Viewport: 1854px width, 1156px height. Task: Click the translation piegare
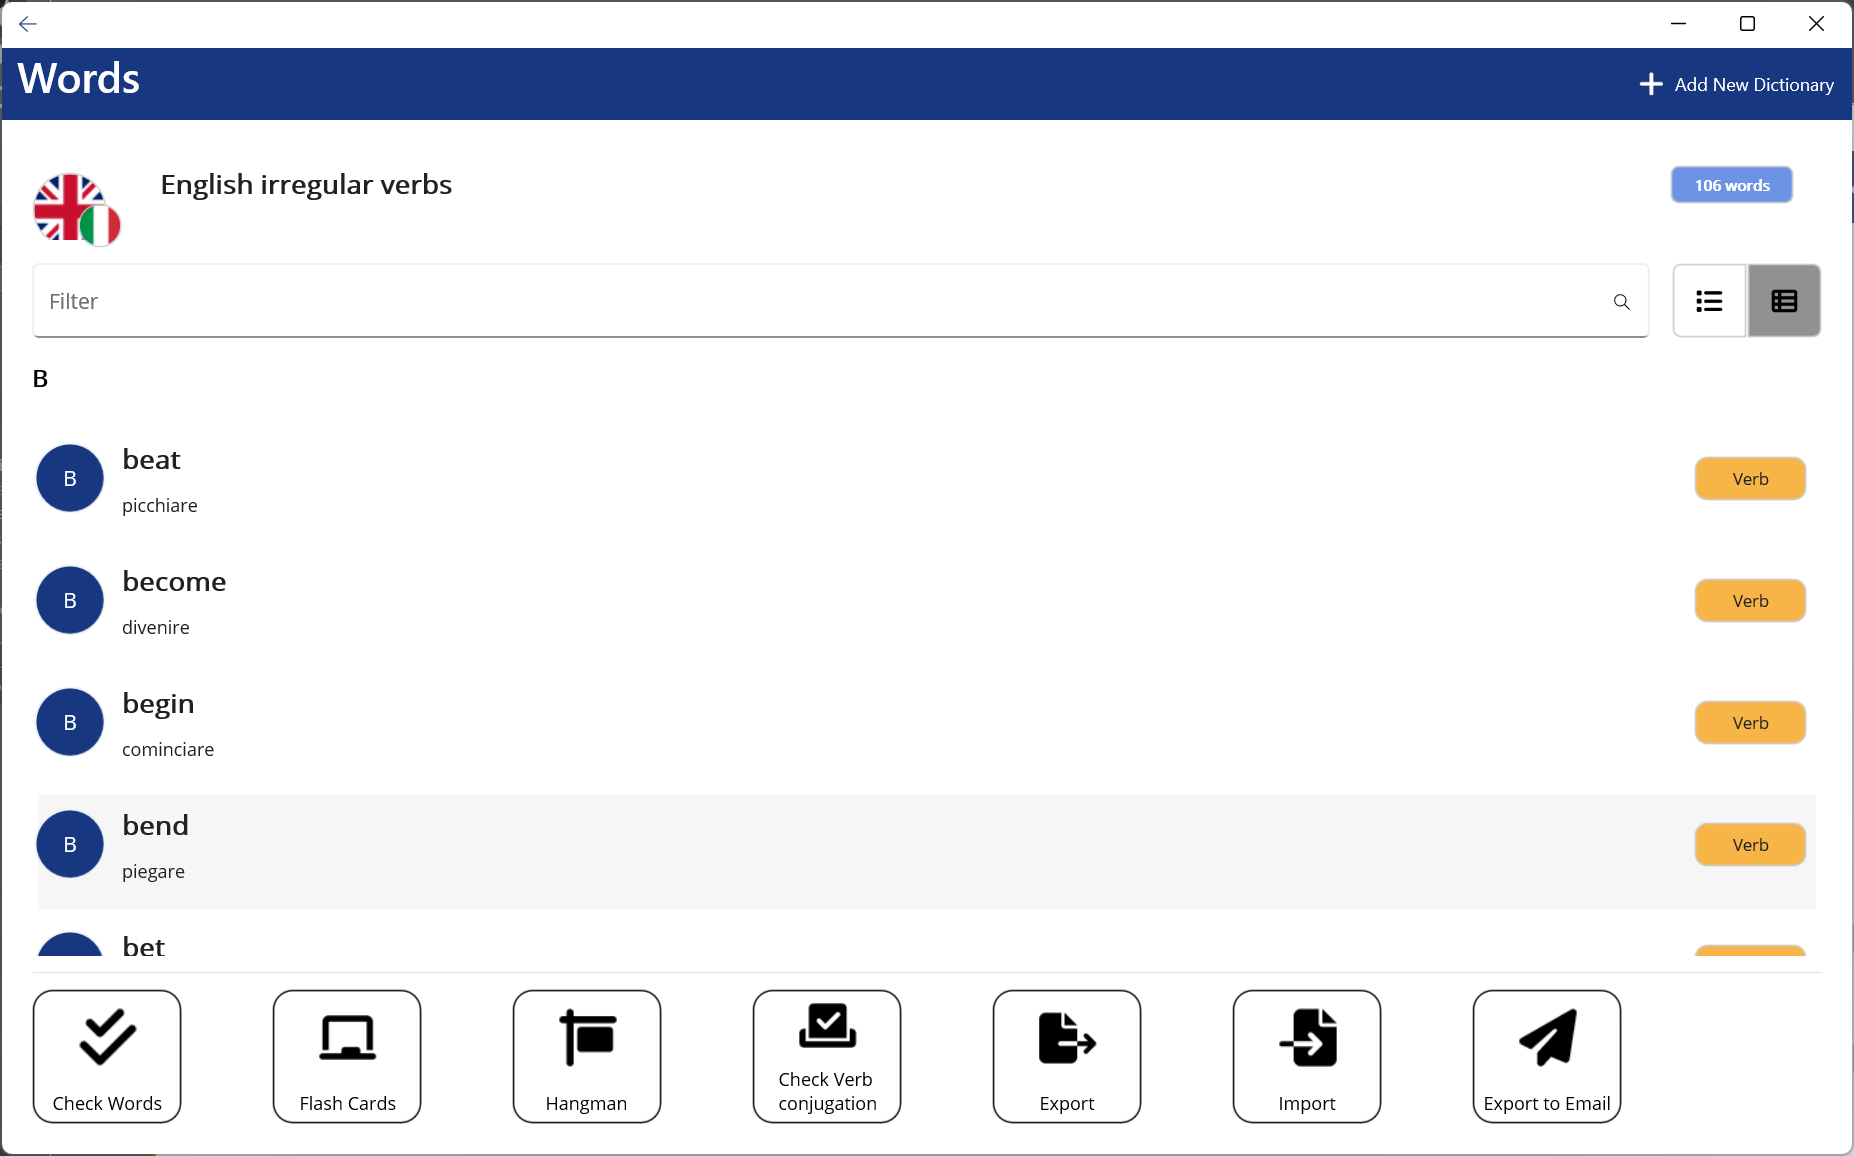[153, 872]
